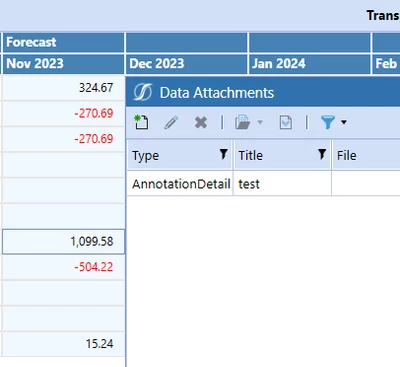Select the AnnotationDetail row type cell
Screen dimensions: 400x367
pos(180,184)
